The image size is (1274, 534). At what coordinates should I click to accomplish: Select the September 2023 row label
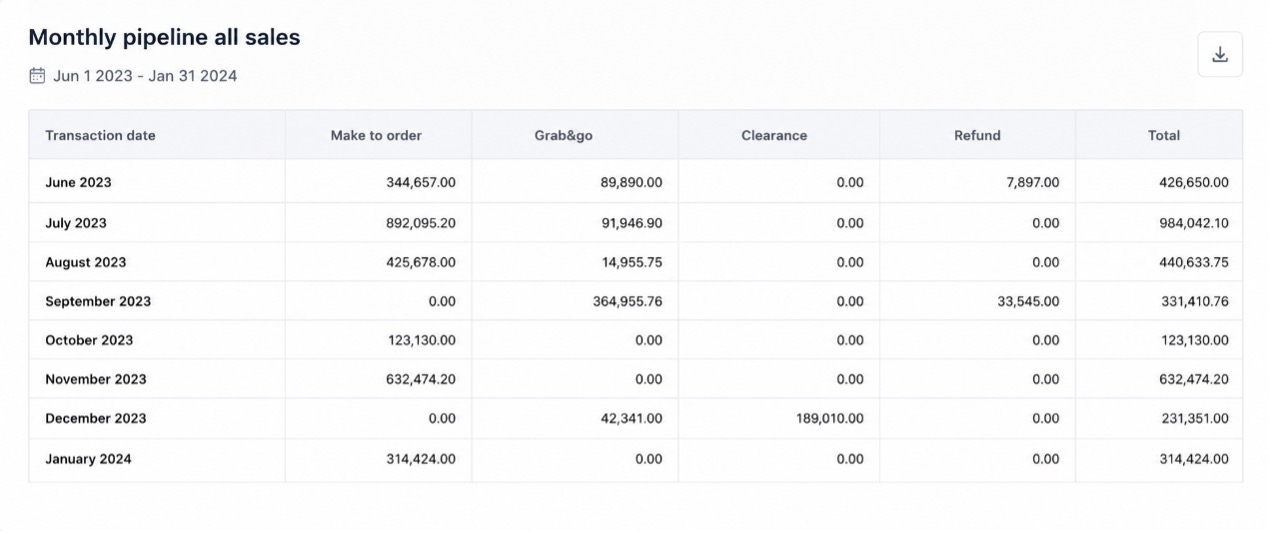[x=98, y=301]
